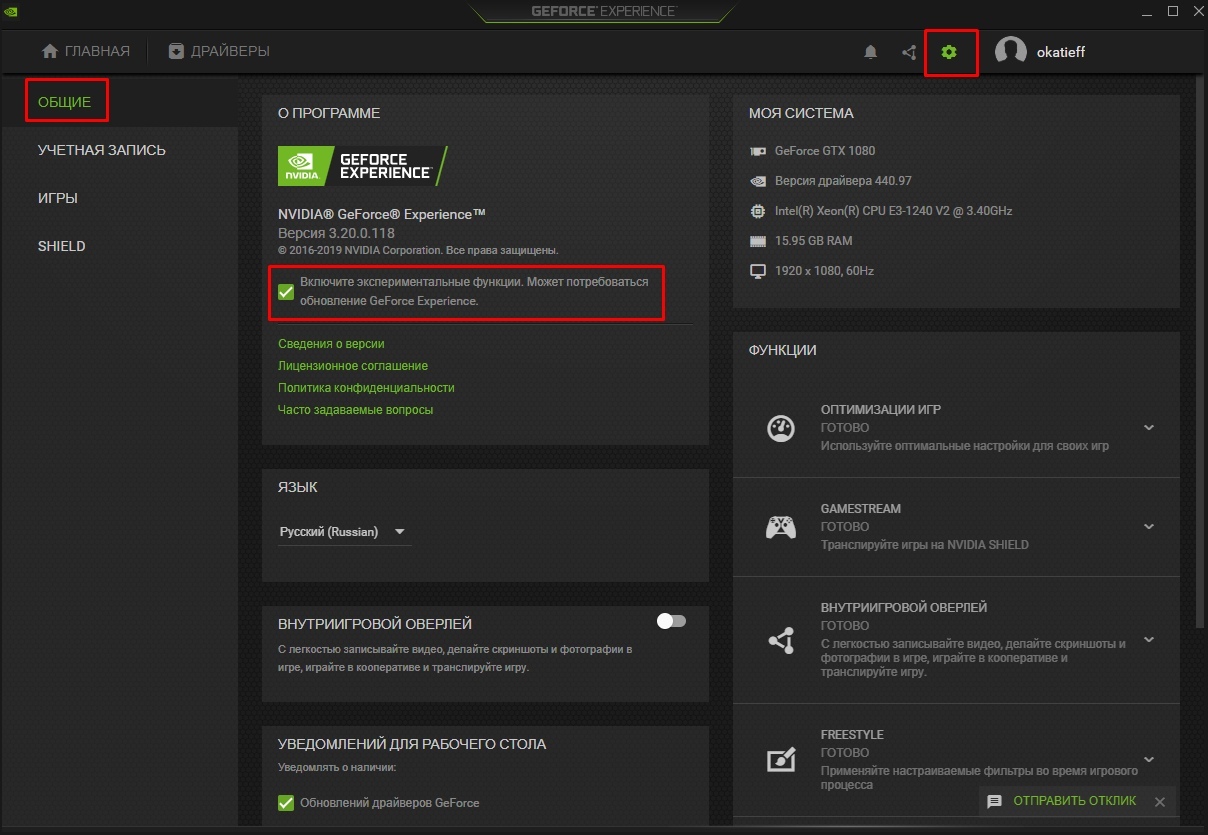This screenshot has height=835, width=1208.
Task: Uncheck GeForce driver updates notification
Action: [x=286, y=803]
